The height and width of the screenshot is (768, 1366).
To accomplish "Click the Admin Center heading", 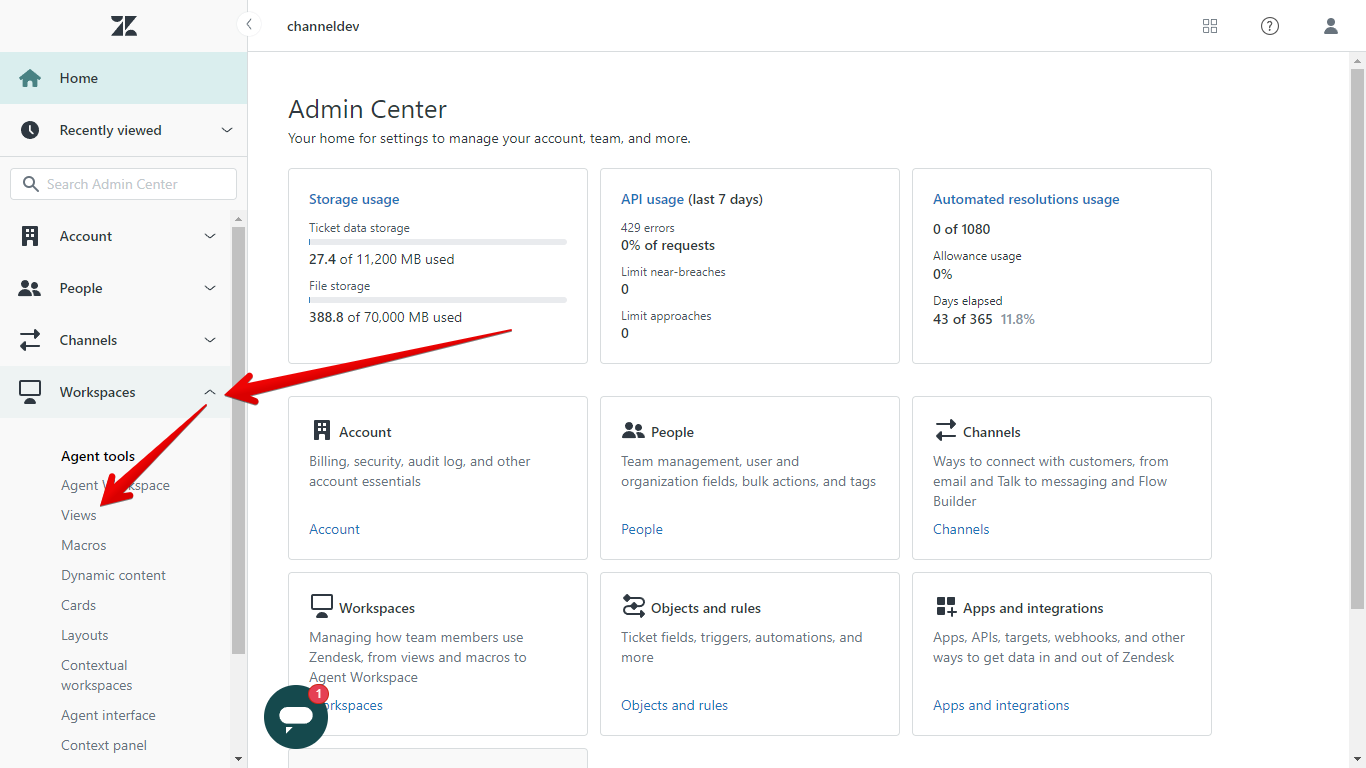I will [368, 109].
